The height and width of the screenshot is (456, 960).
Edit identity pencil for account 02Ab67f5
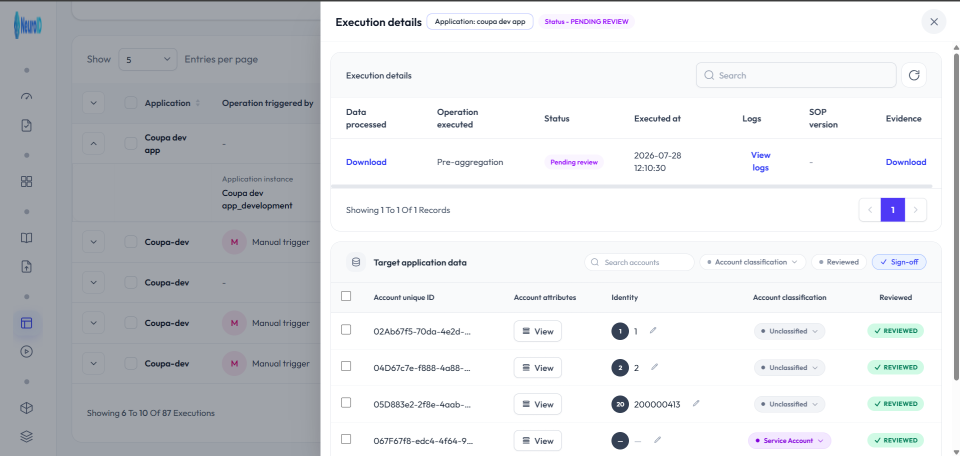653,331
